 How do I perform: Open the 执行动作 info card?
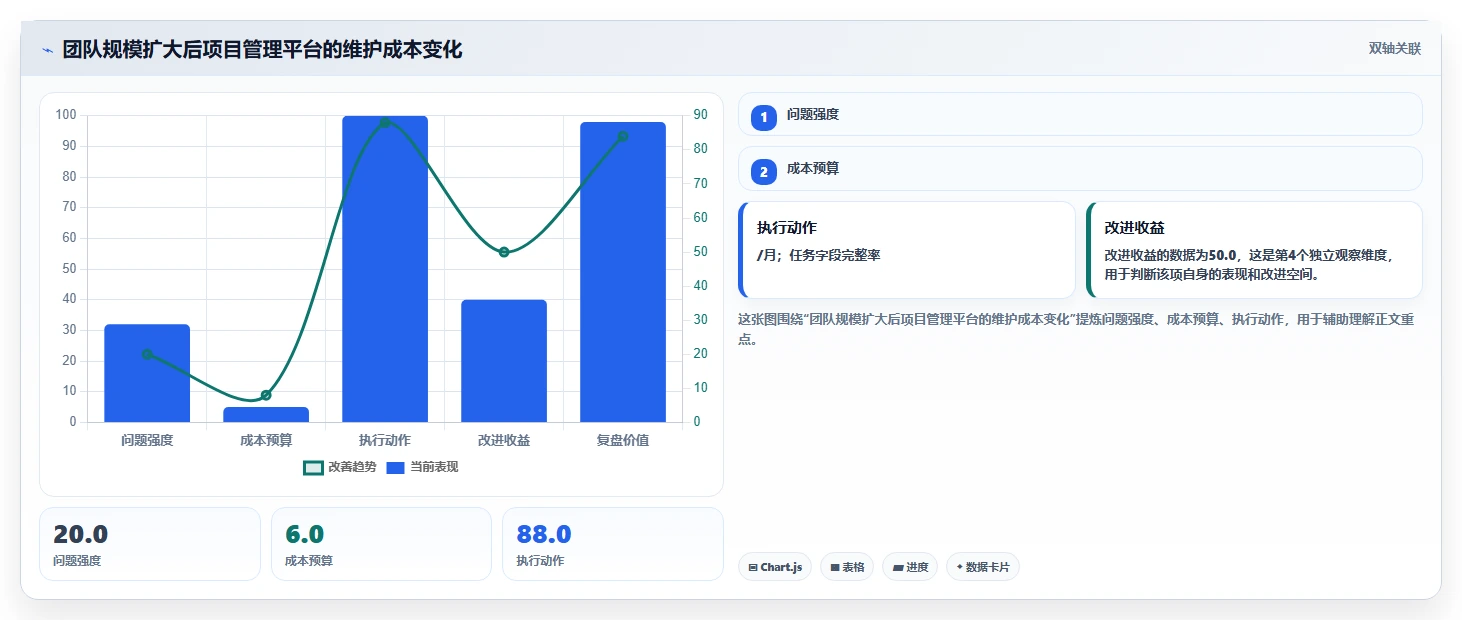(907, 250)
